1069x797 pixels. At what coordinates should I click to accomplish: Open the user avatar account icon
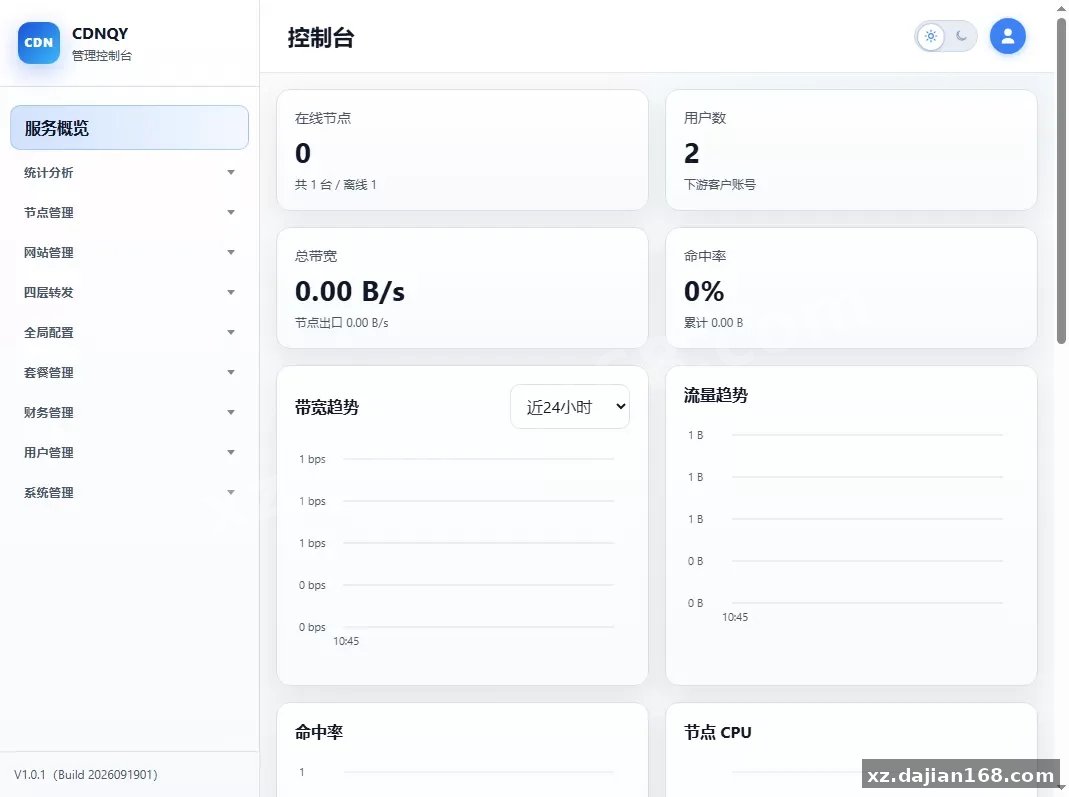[x=1008, y=36]
